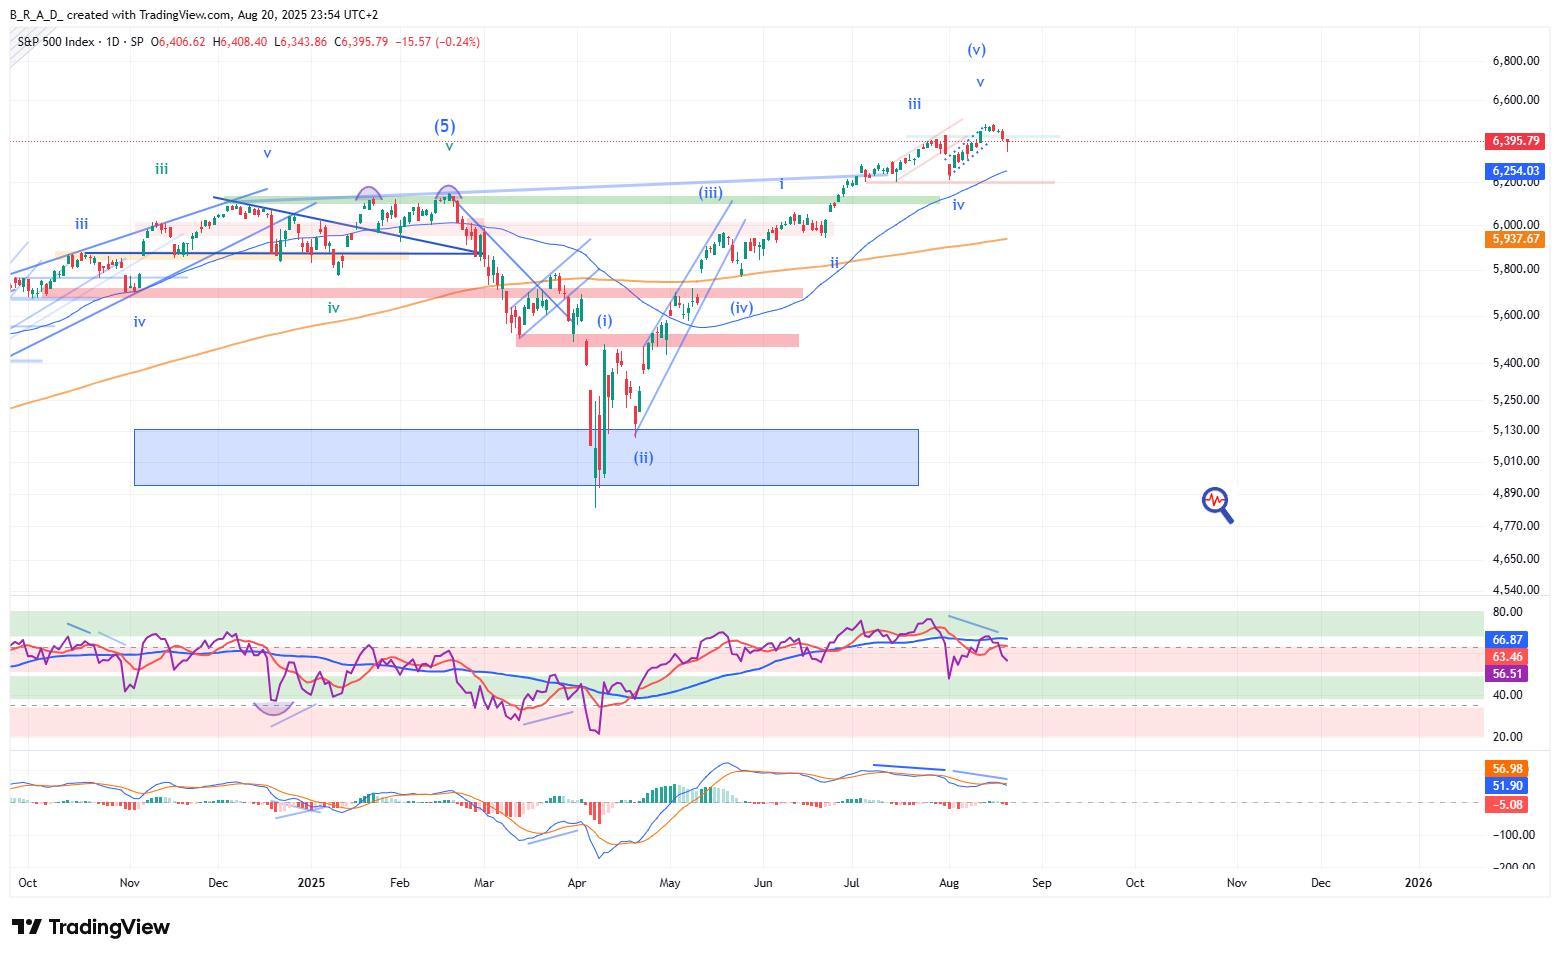Click the 5,130.00 price axis tick
Screen dimensions: 1560x957
(x=1515, y=430)
